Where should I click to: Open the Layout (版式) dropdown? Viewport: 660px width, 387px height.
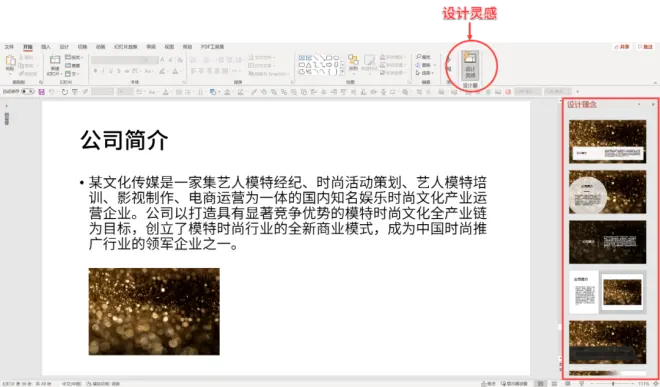(74, 57)
